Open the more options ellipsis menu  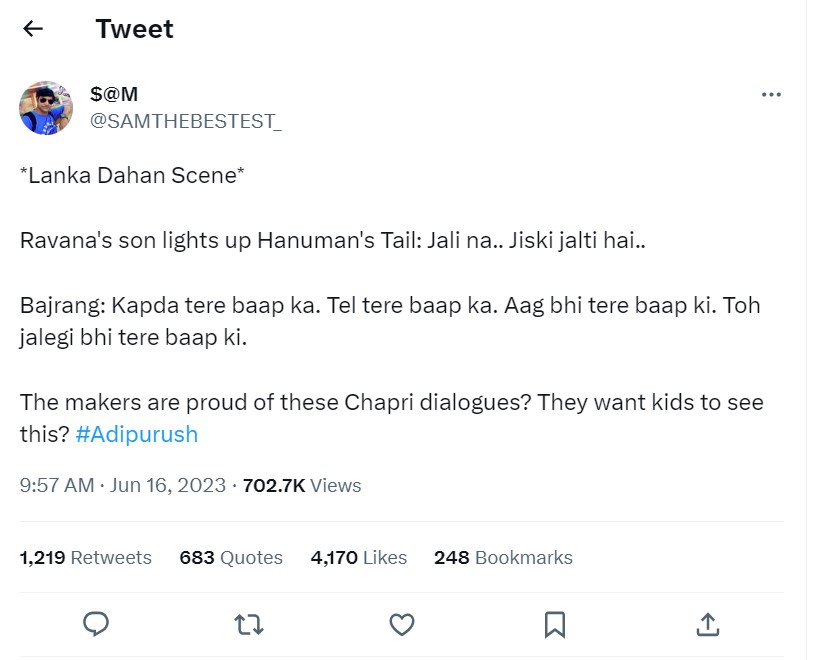pos(771,95)
